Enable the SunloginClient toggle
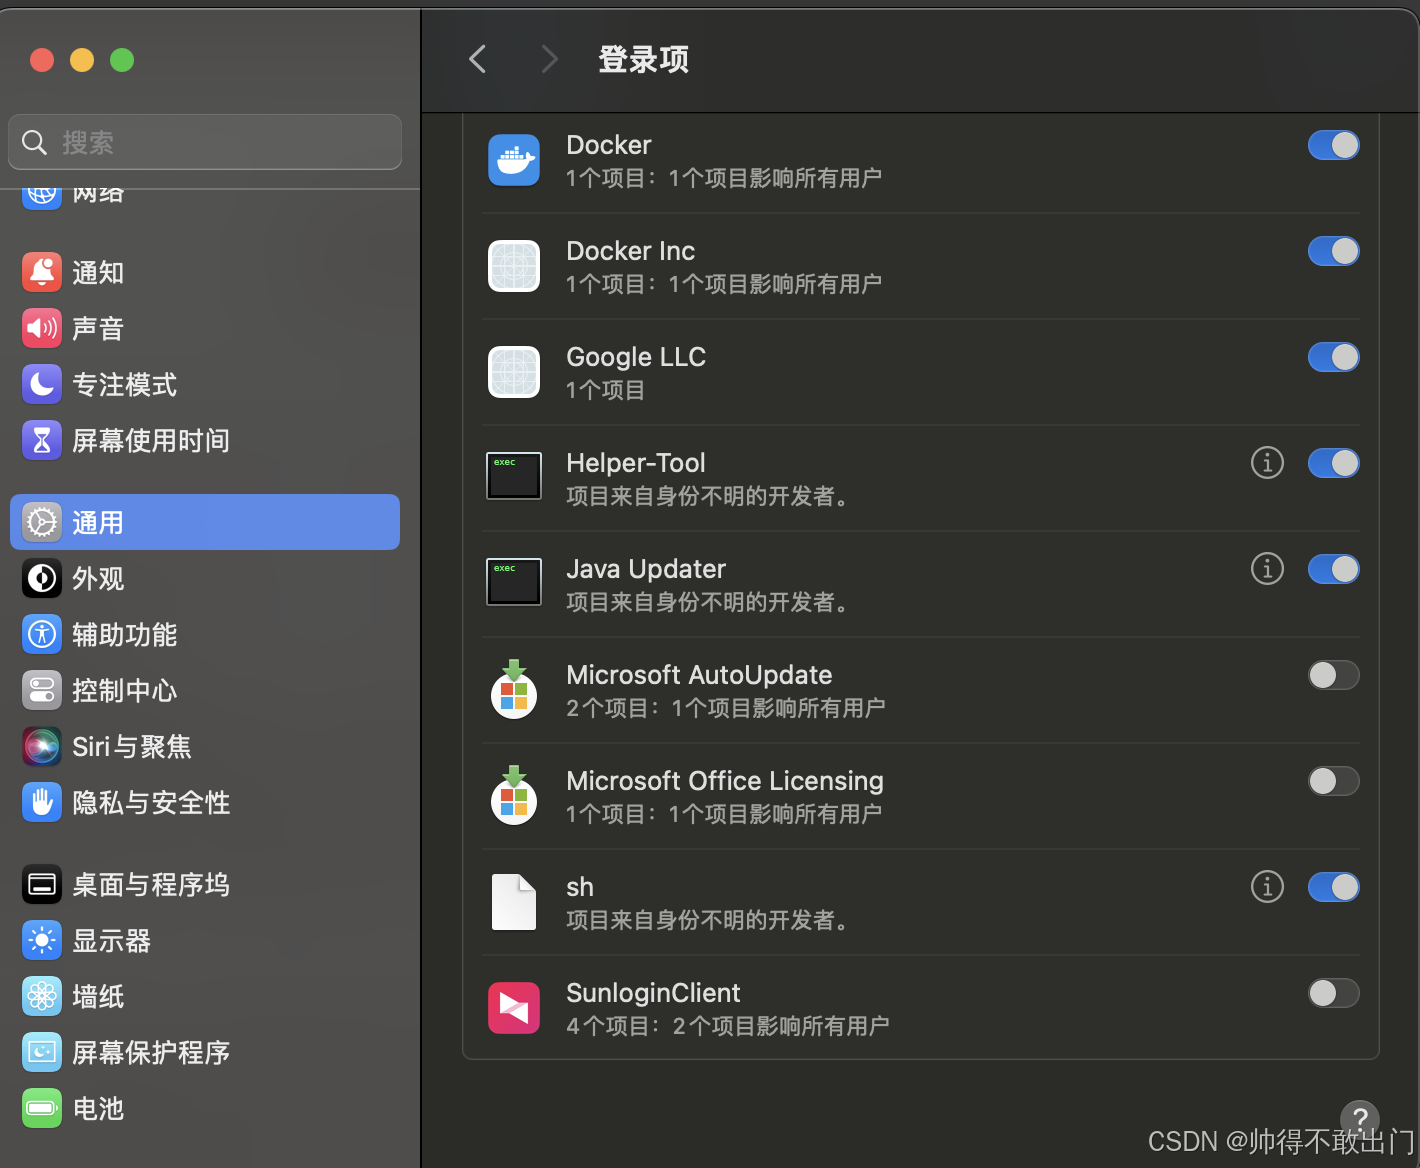 (1334, 993)
